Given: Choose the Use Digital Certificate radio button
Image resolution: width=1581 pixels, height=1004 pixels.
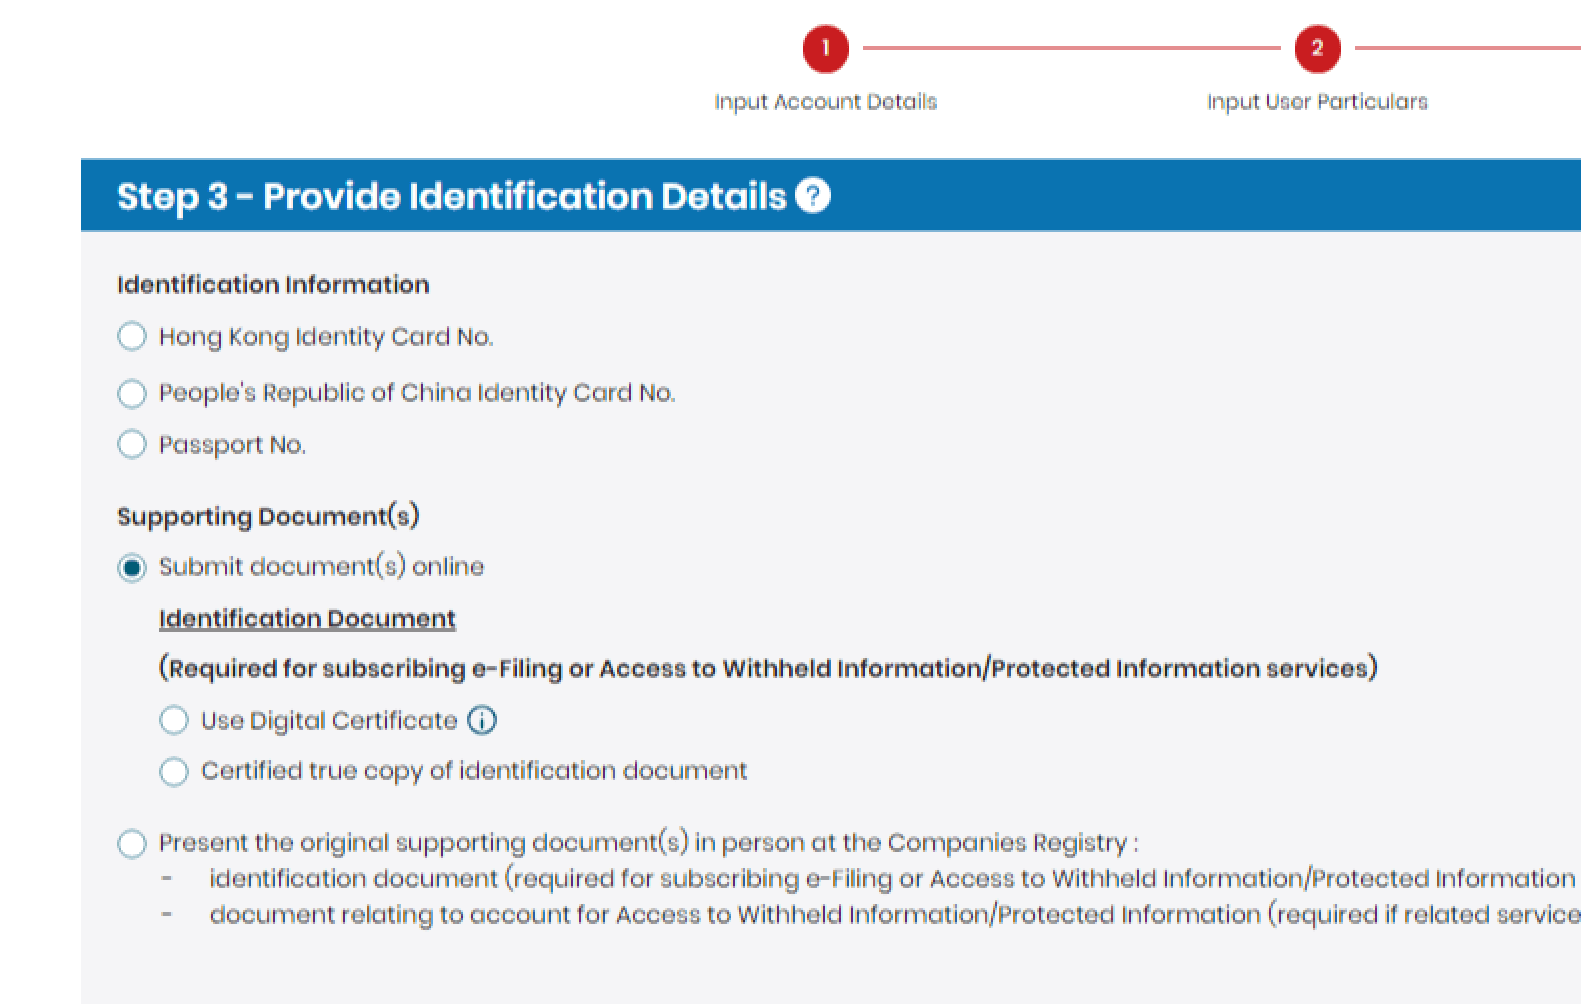Looking at the screenshot, I should 174,720.
